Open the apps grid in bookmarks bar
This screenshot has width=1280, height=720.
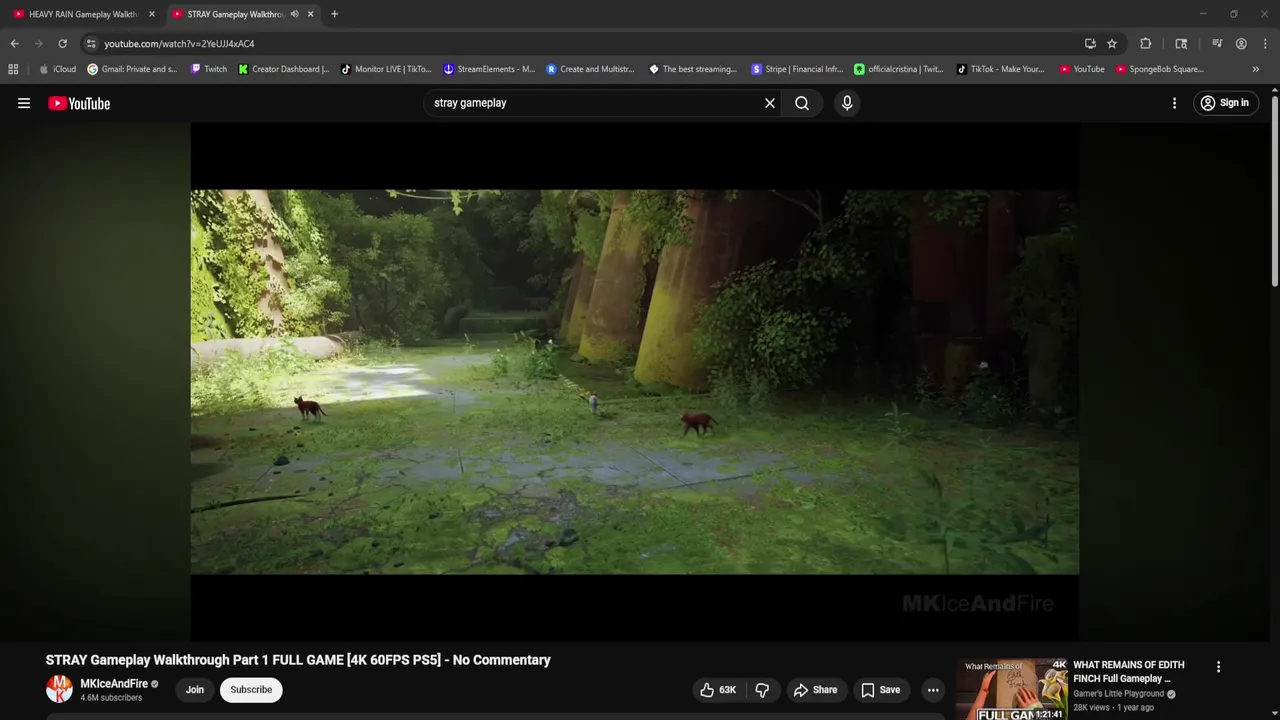pyautogui.click(x=13, y=69)
